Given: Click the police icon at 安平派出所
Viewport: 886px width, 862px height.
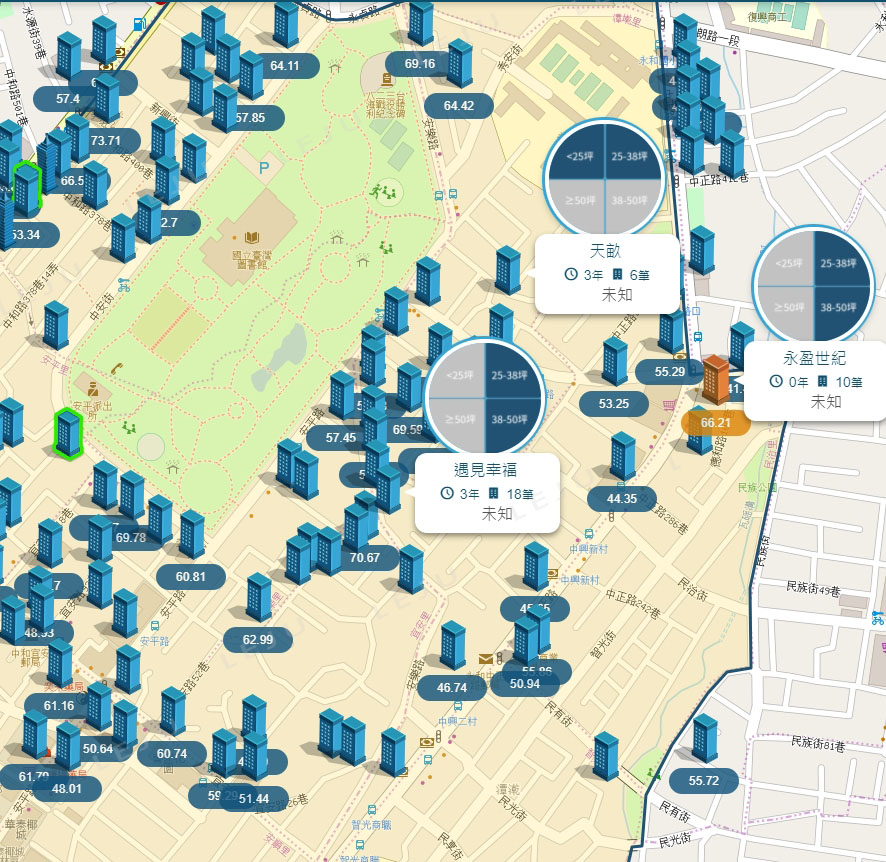Looking at the screenshot, I should tap(93, 389).
